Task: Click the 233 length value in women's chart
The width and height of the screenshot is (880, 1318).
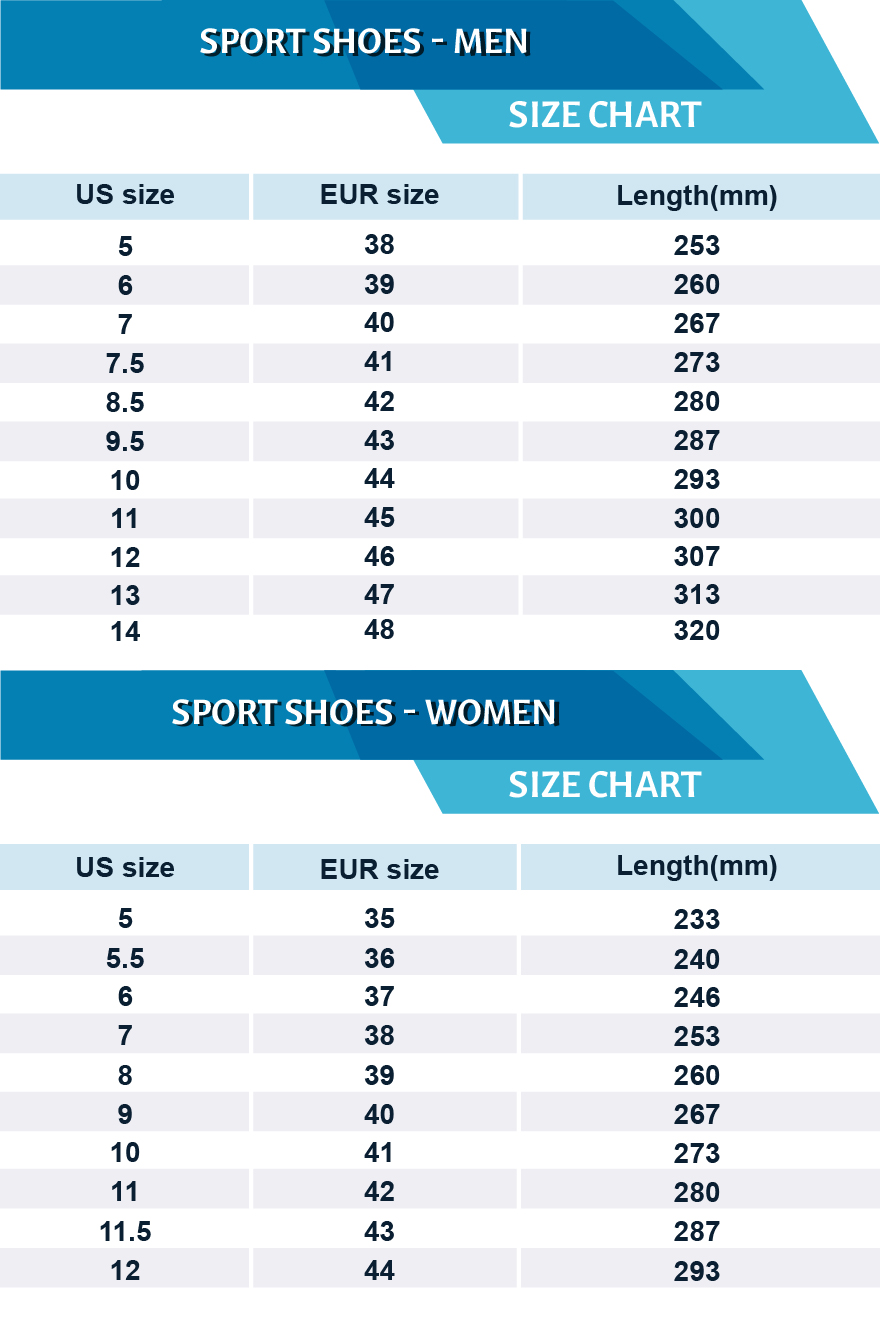Action: (697, 920)
